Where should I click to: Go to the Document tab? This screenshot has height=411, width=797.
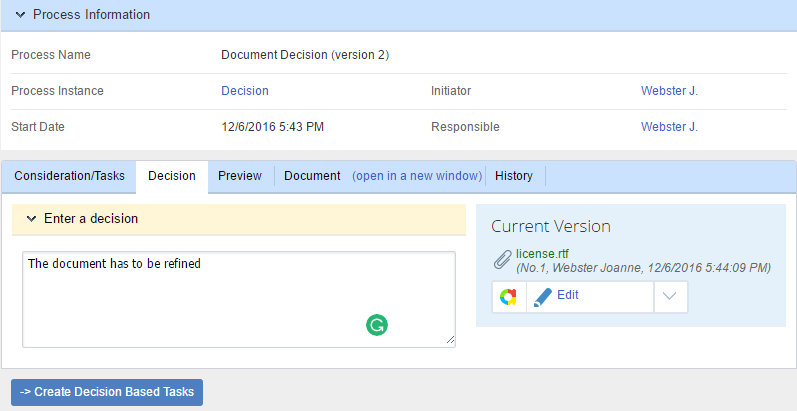[312, 176]
